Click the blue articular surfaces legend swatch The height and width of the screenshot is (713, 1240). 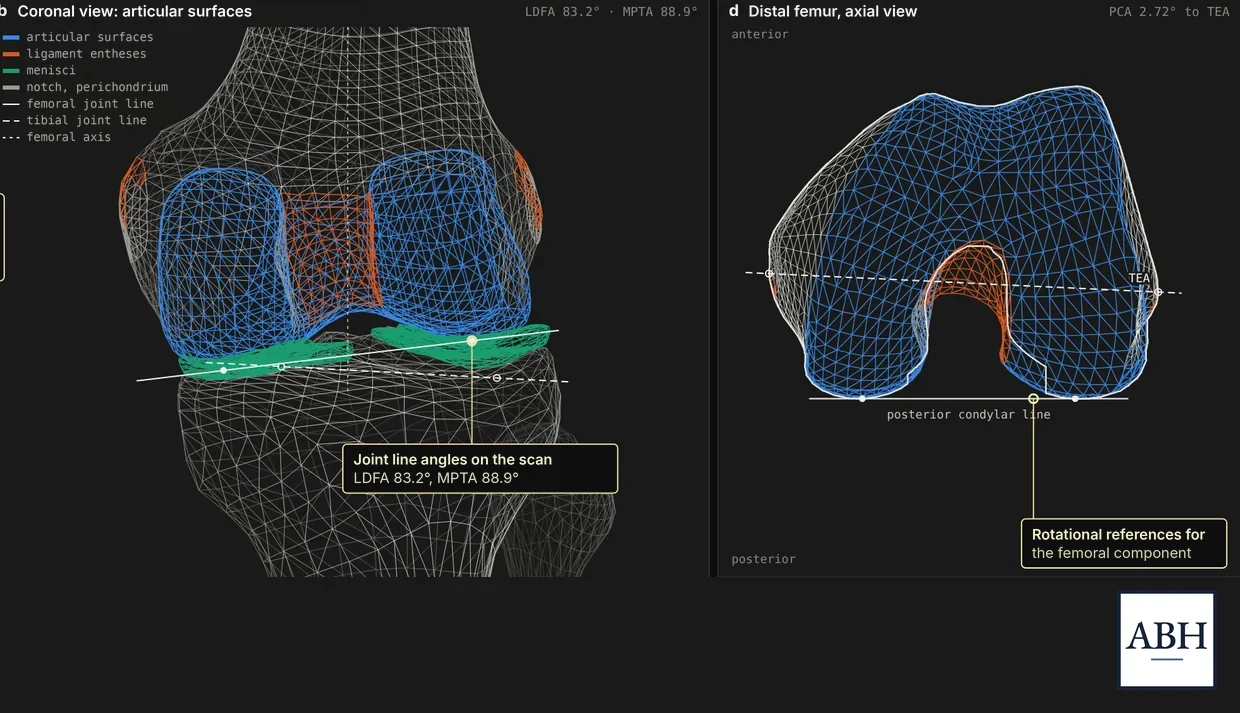click(x=11, y=37)
